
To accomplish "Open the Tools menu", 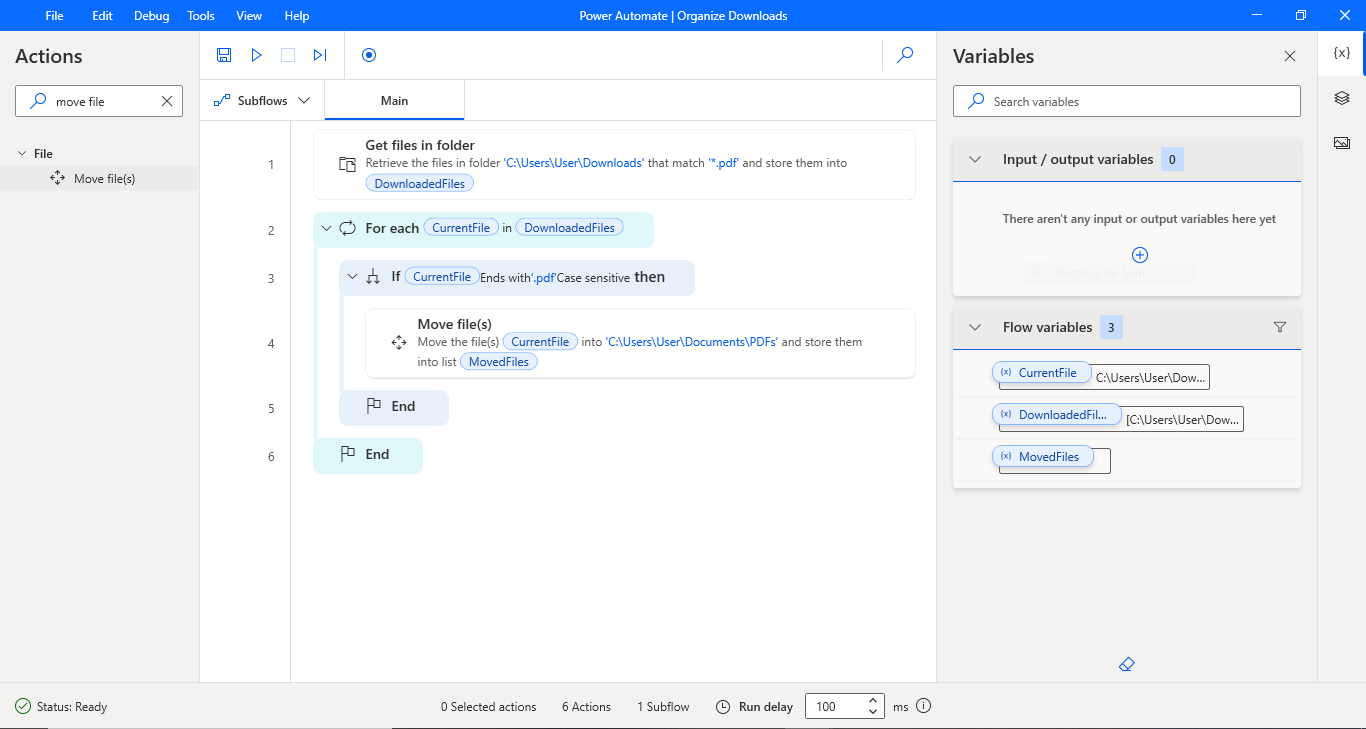I will coord(201,16).
